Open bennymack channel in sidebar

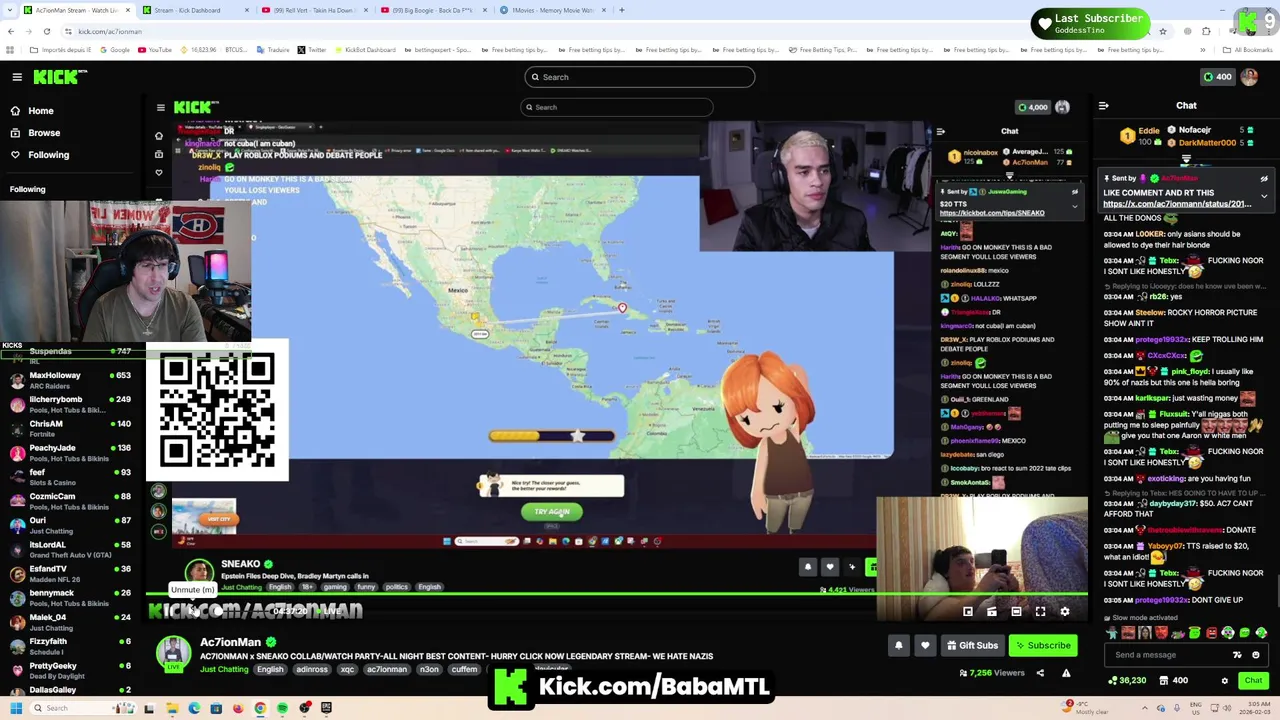coord(70,597)
